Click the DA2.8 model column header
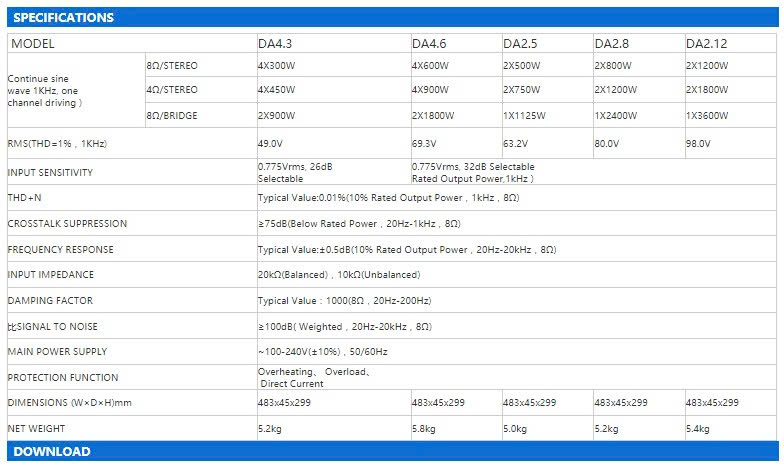Viewport: 784px width, 465px height. pos(612,44)
